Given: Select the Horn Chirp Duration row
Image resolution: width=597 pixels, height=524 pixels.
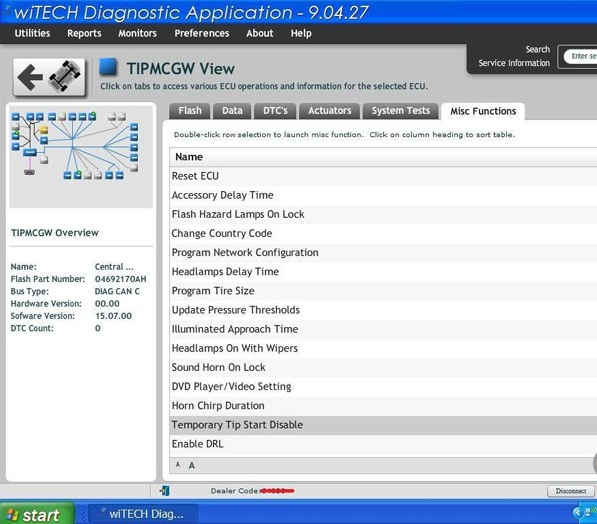Looking at the screenshot, I should [383, 406].
